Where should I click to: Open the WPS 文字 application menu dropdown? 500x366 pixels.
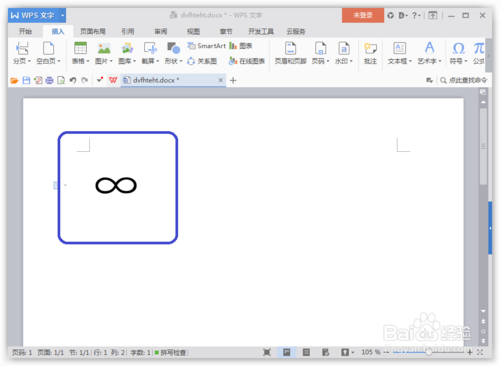62,16
